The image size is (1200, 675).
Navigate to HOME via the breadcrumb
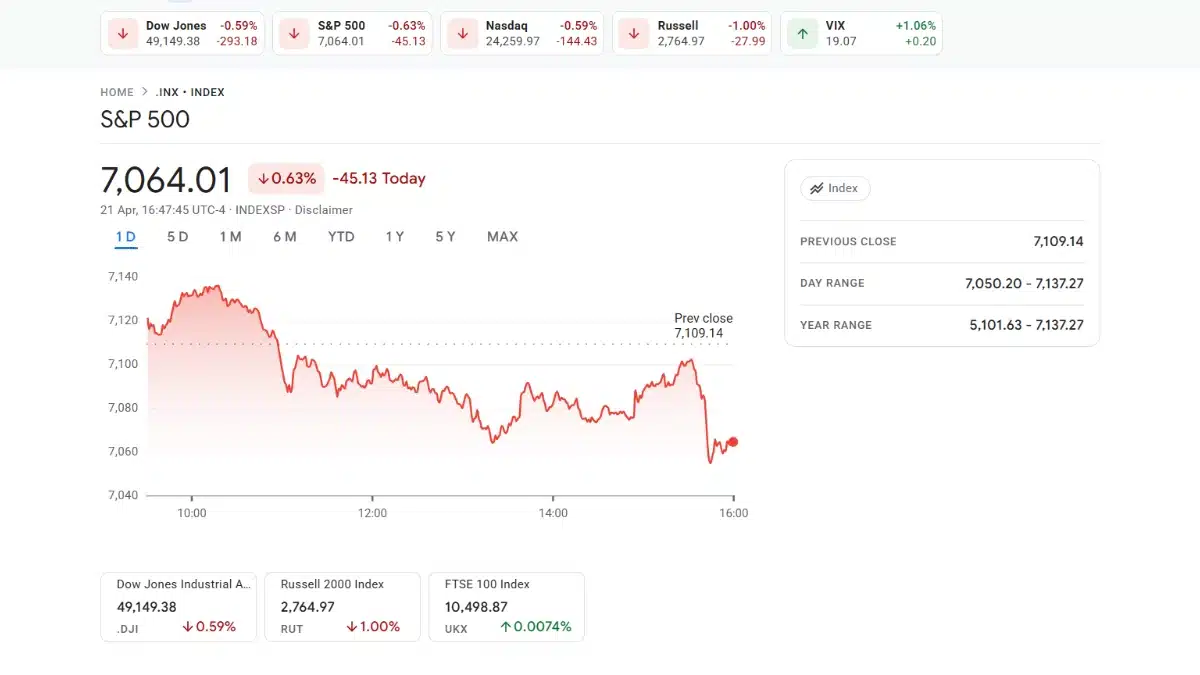[x=116, y=91]
